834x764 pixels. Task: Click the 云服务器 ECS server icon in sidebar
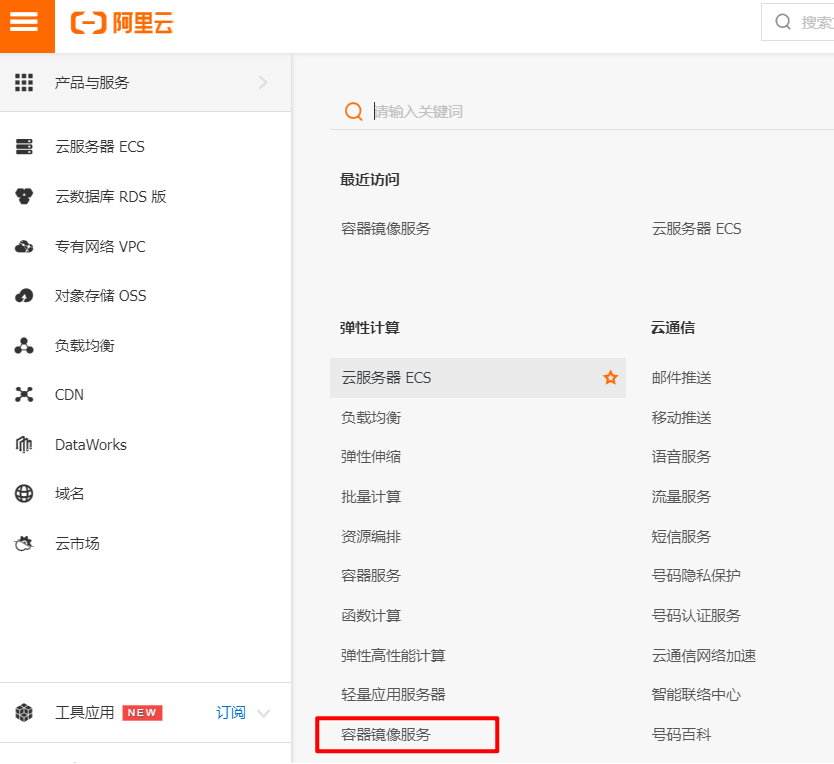pos(24,146)
